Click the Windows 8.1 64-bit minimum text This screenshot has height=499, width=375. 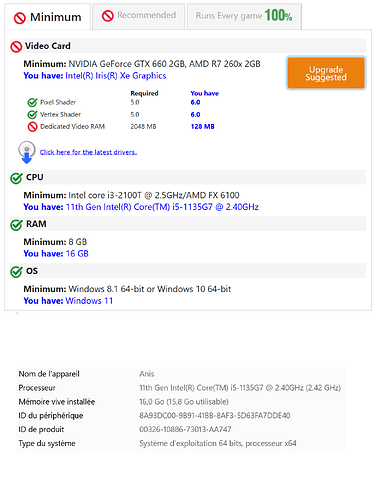pyautogui.click(x=127, y=289)
